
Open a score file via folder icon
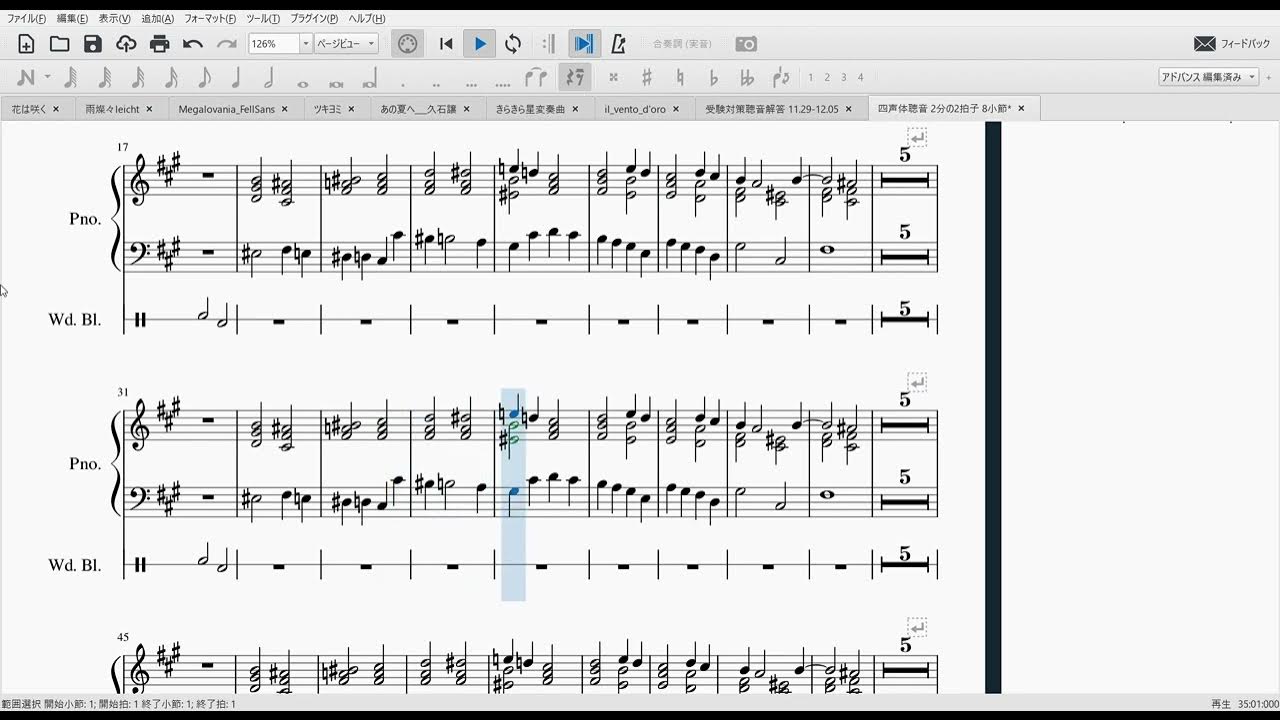point(60,44)
